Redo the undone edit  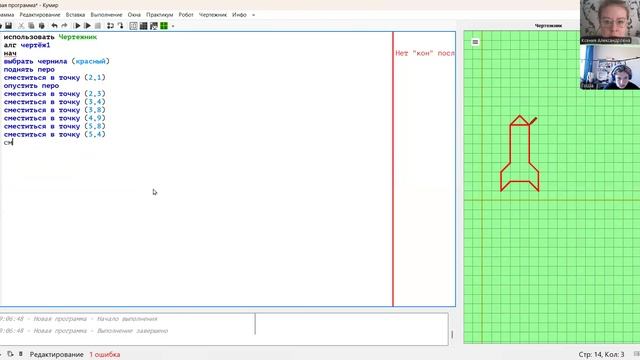64,26
